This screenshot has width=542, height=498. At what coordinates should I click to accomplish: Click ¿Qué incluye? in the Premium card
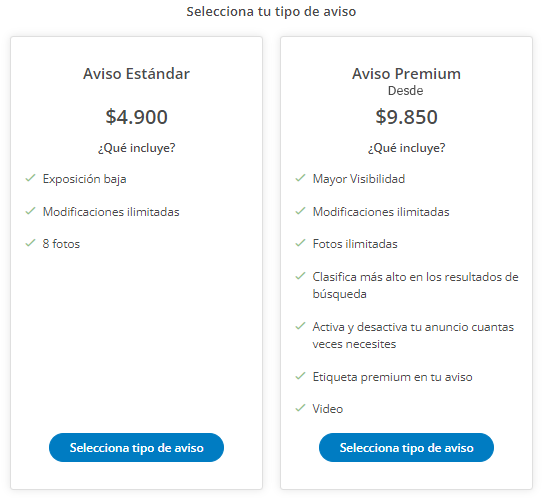pyautogui.click(x=406, y=148)
